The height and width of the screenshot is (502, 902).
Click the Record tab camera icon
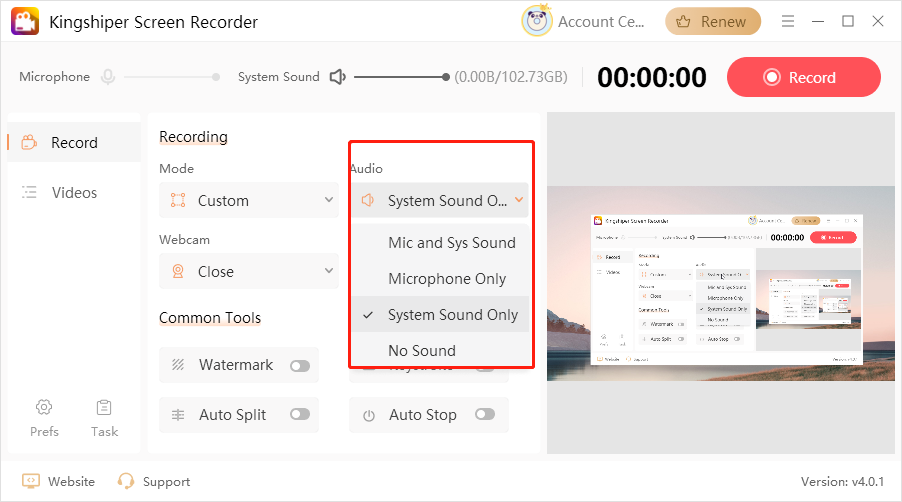(x=29, y=142)
